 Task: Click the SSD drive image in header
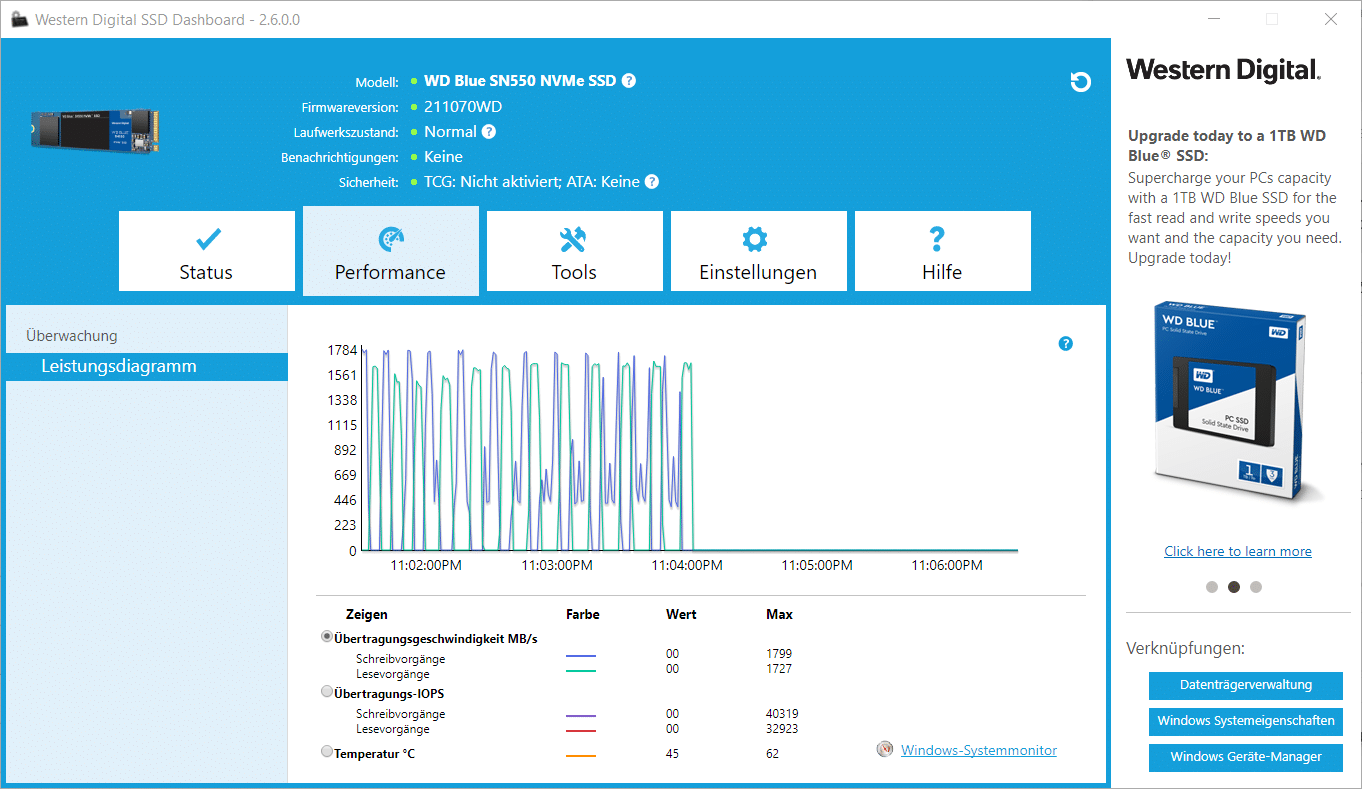coord(94,130)
